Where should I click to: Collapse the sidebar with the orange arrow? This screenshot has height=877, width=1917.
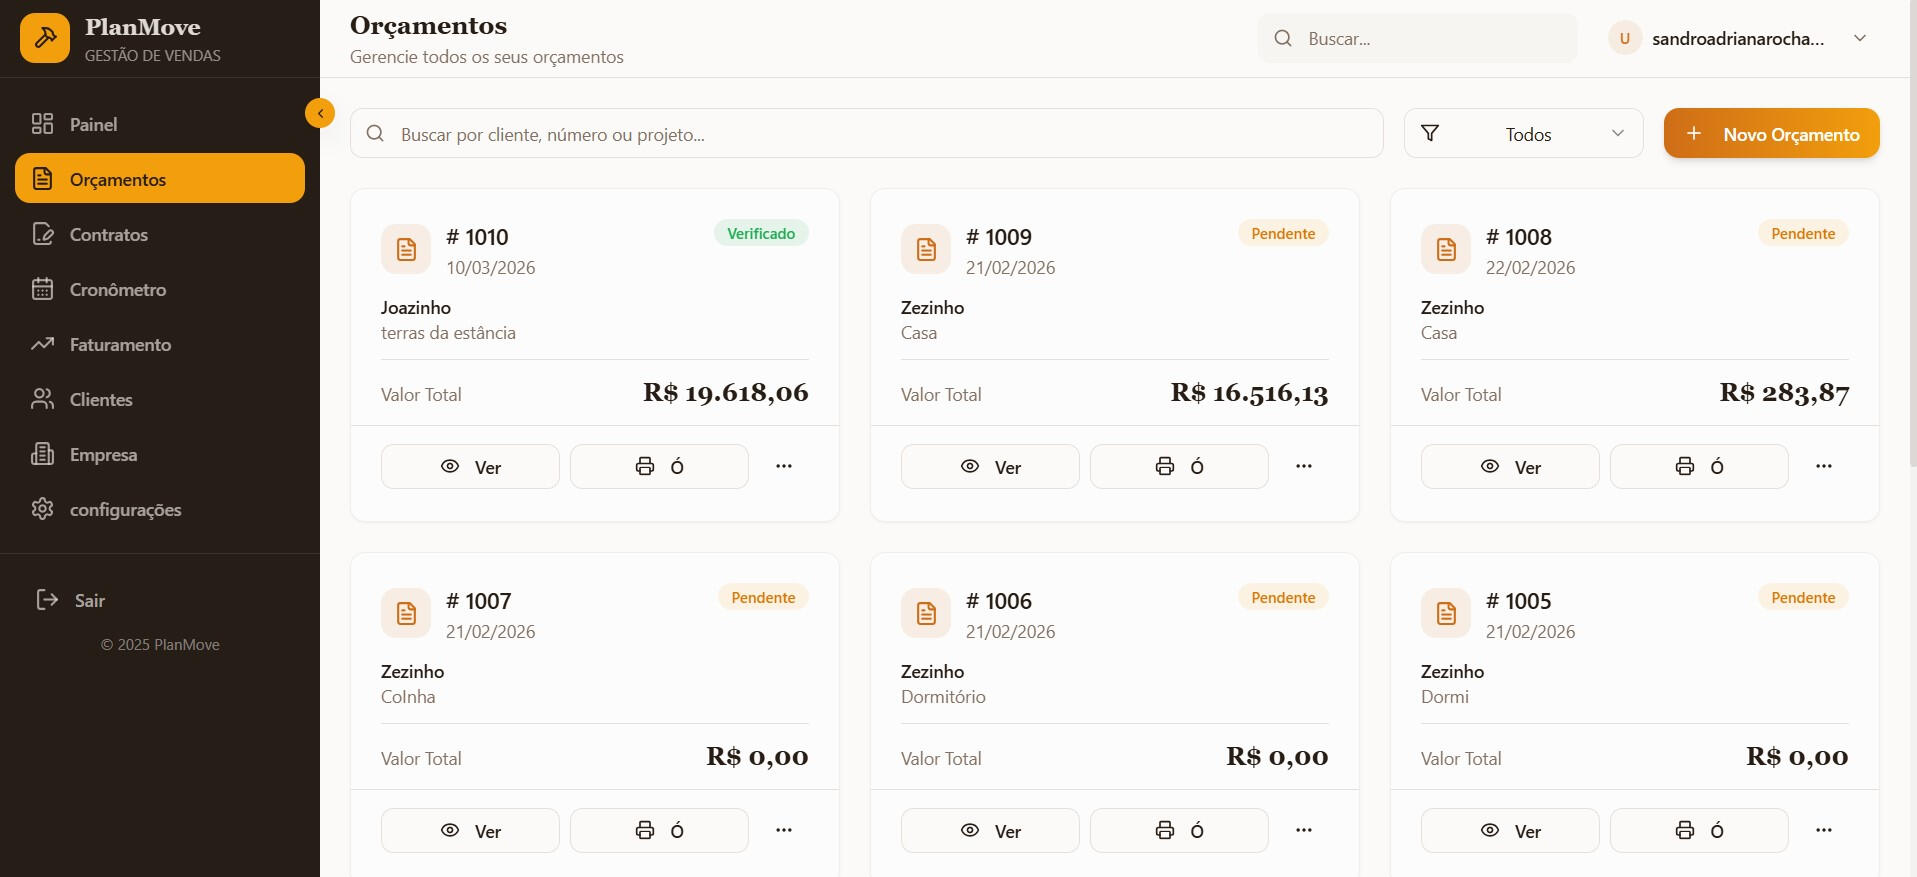pyautogui.click(x=320, y=113)
